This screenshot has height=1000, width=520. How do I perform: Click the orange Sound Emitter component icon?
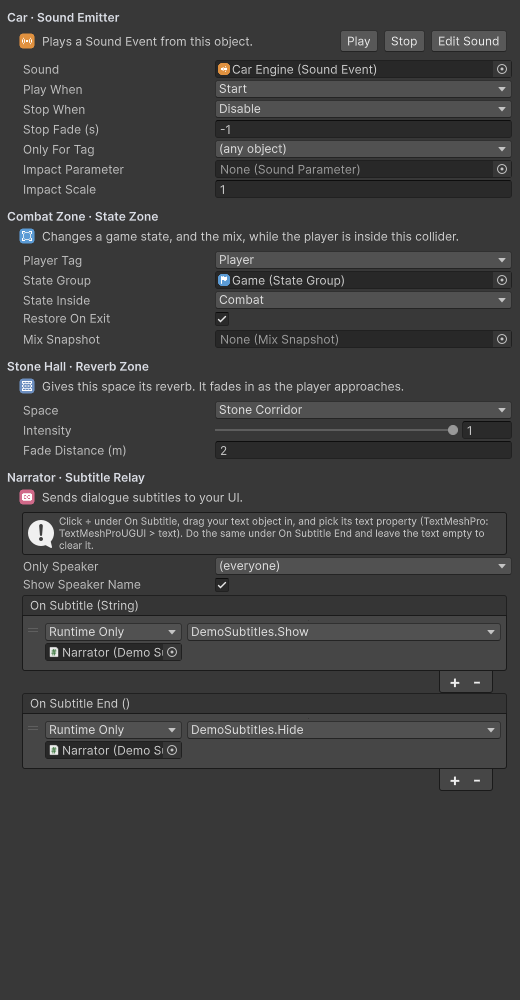[x=27, y=41]
